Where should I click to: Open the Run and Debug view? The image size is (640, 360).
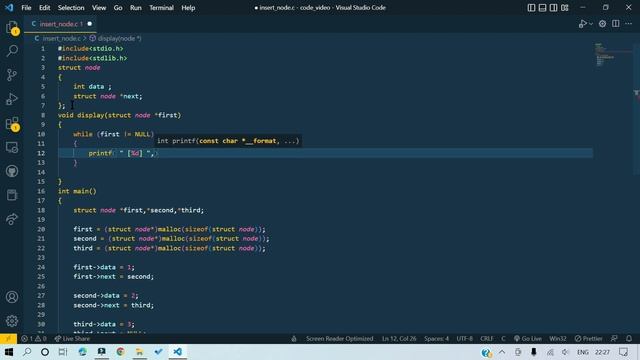(12, 99)
